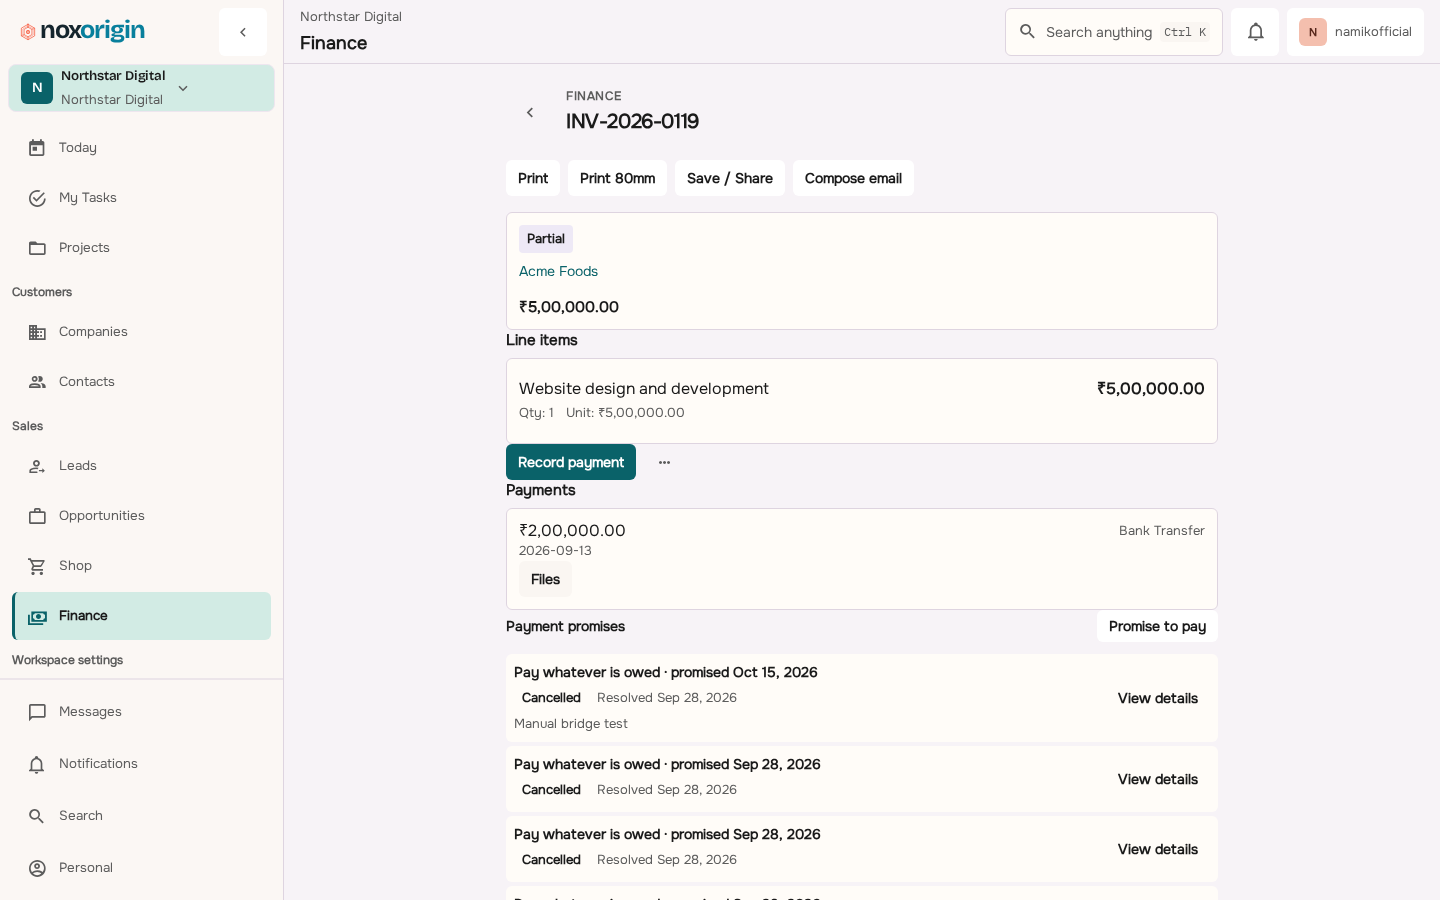This screenshot has height=900, width=1440.
Task: Click the Messages chat icon
Action: (37, 712)
